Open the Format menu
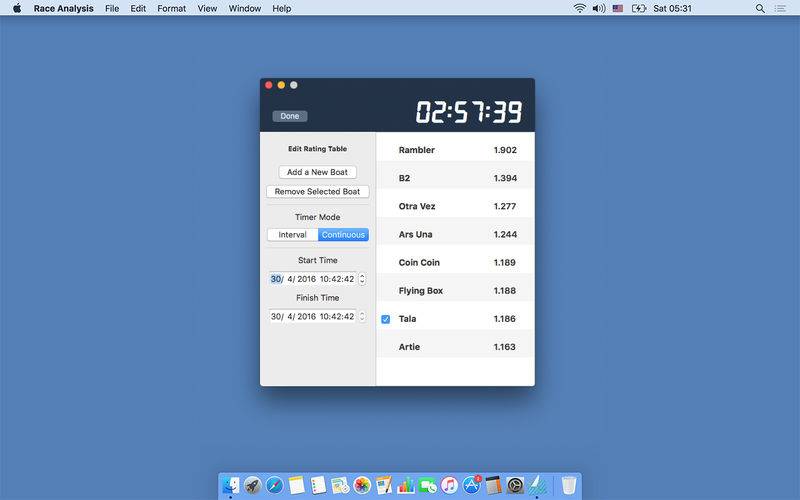This screenshot has height=500, width=800. pyautogui.click(x=171, y=8)
